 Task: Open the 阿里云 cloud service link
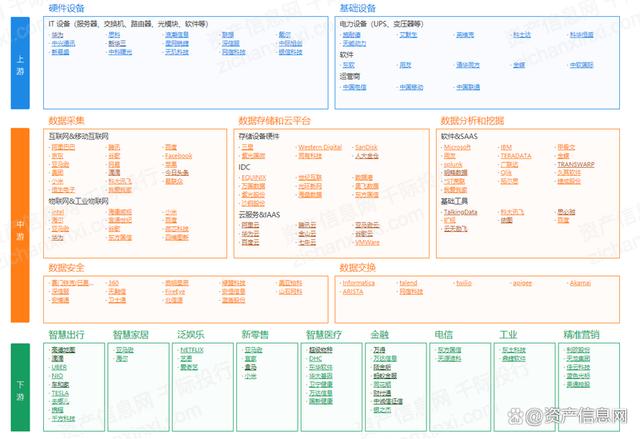250,225
